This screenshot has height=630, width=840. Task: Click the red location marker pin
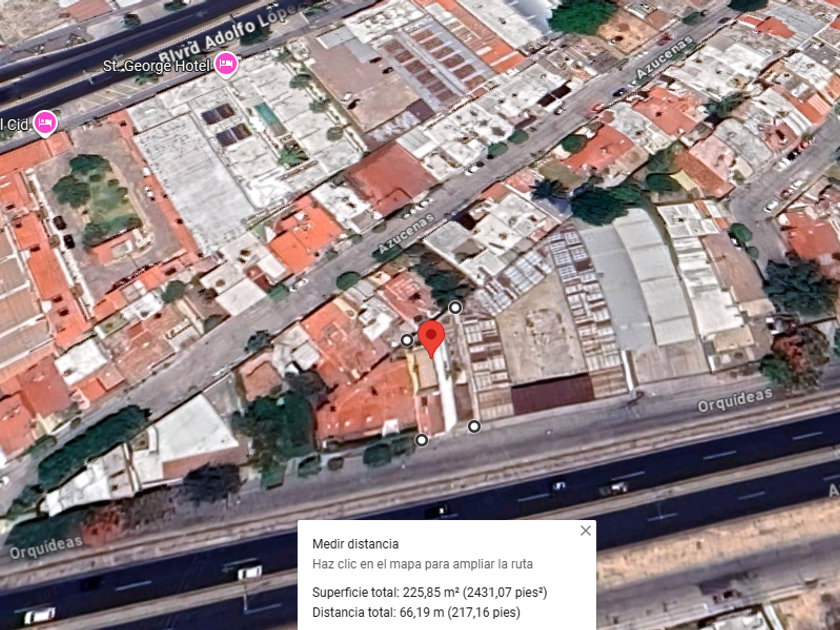click(431, 339)
